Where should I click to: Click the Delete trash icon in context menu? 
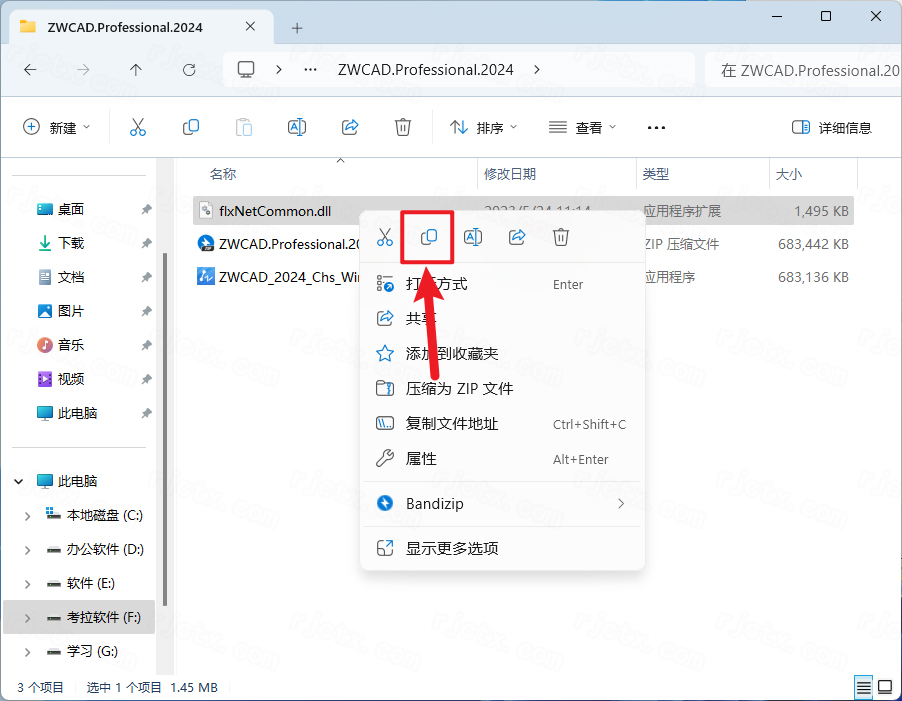coord(561,237)
